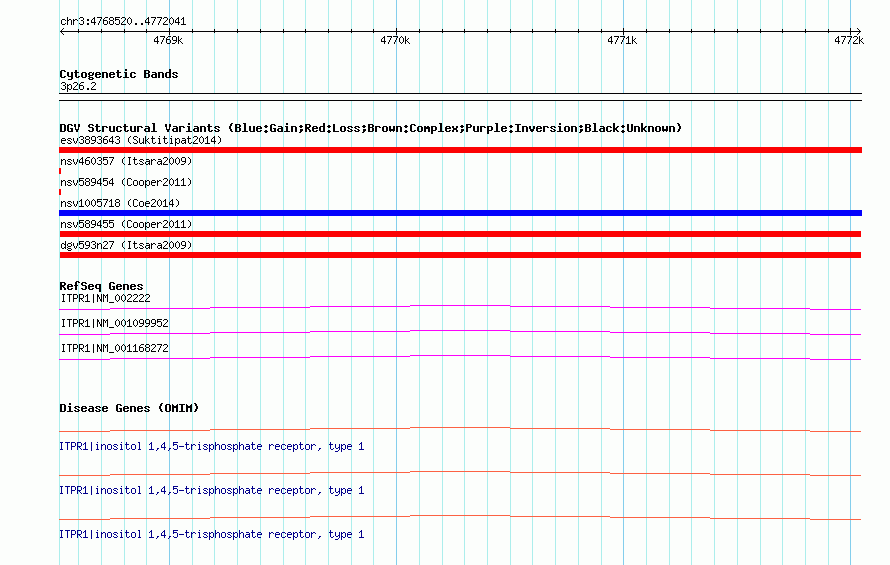Viewport: 890px width, 565px height.
Task: Click the blue gain bar for nsv1005718
Action: (x=460, y=213)
